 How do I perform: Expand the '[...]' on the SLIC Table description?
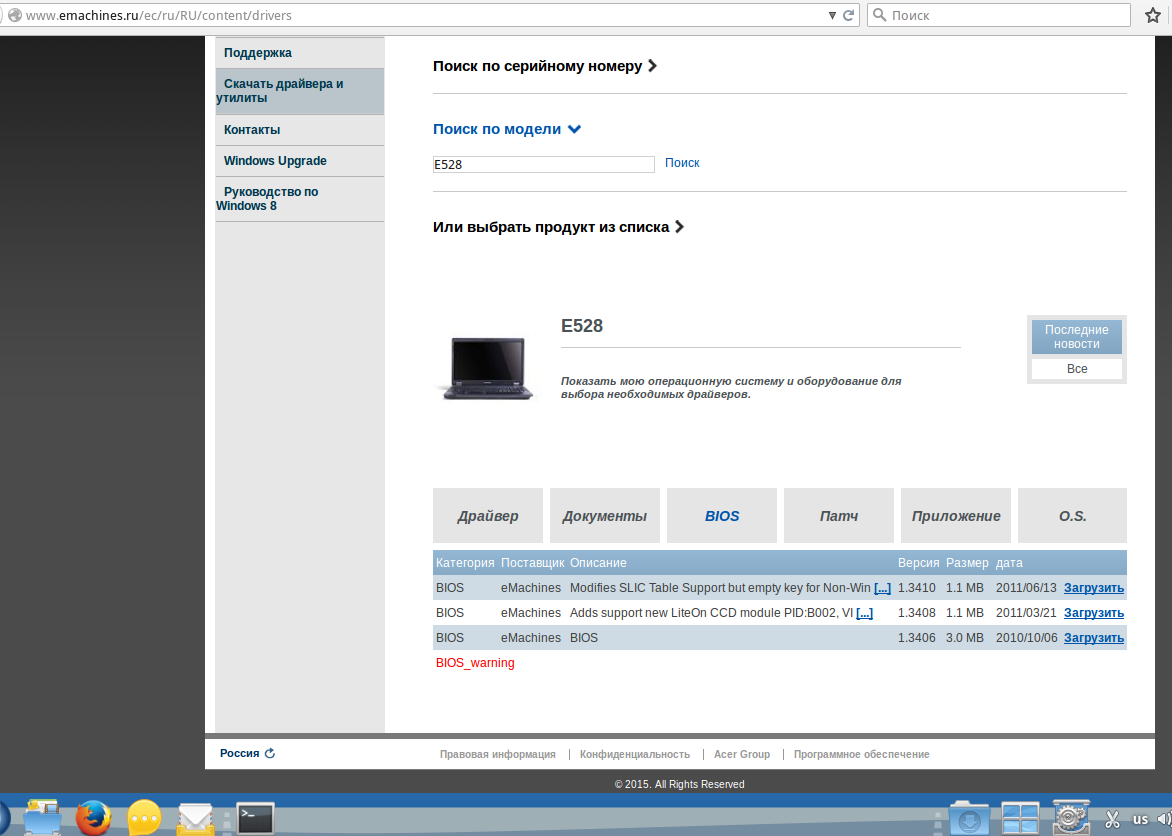pyautogui.click(x=882, y=588)
